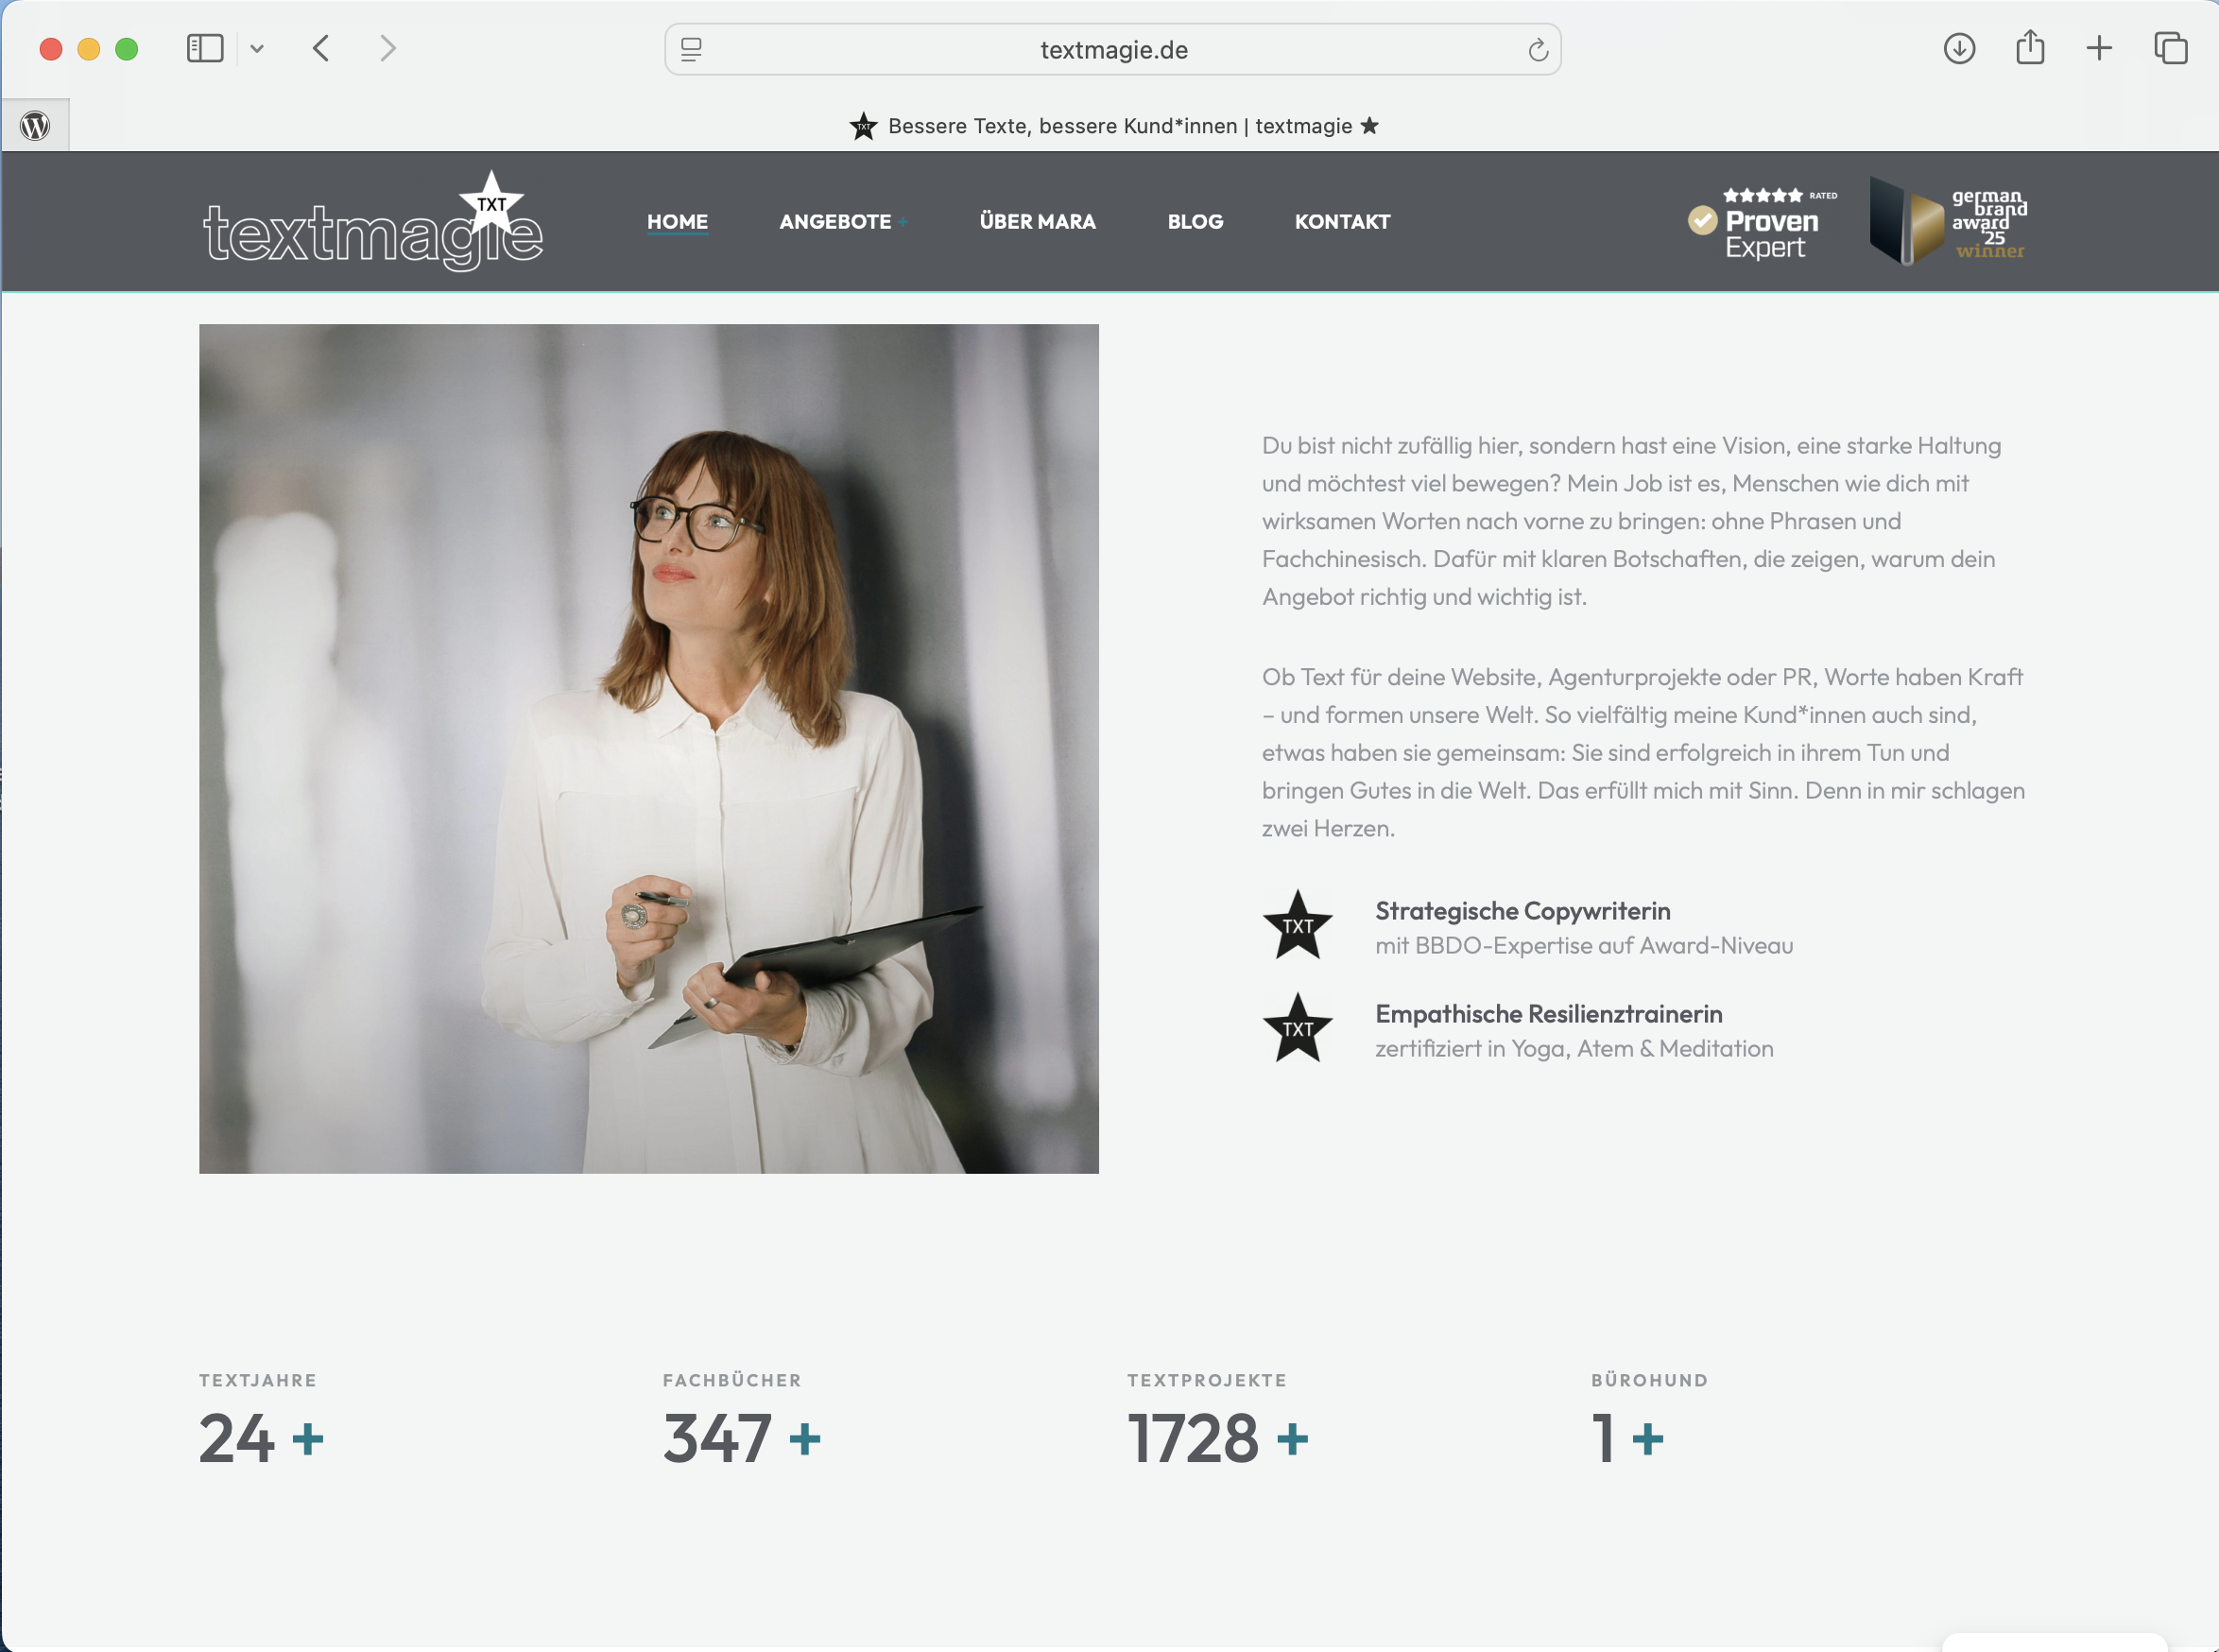Select the pinned WordPress tab
Image resolution: width=2219 pixels, height=1652 pixels.
point(35,126)
